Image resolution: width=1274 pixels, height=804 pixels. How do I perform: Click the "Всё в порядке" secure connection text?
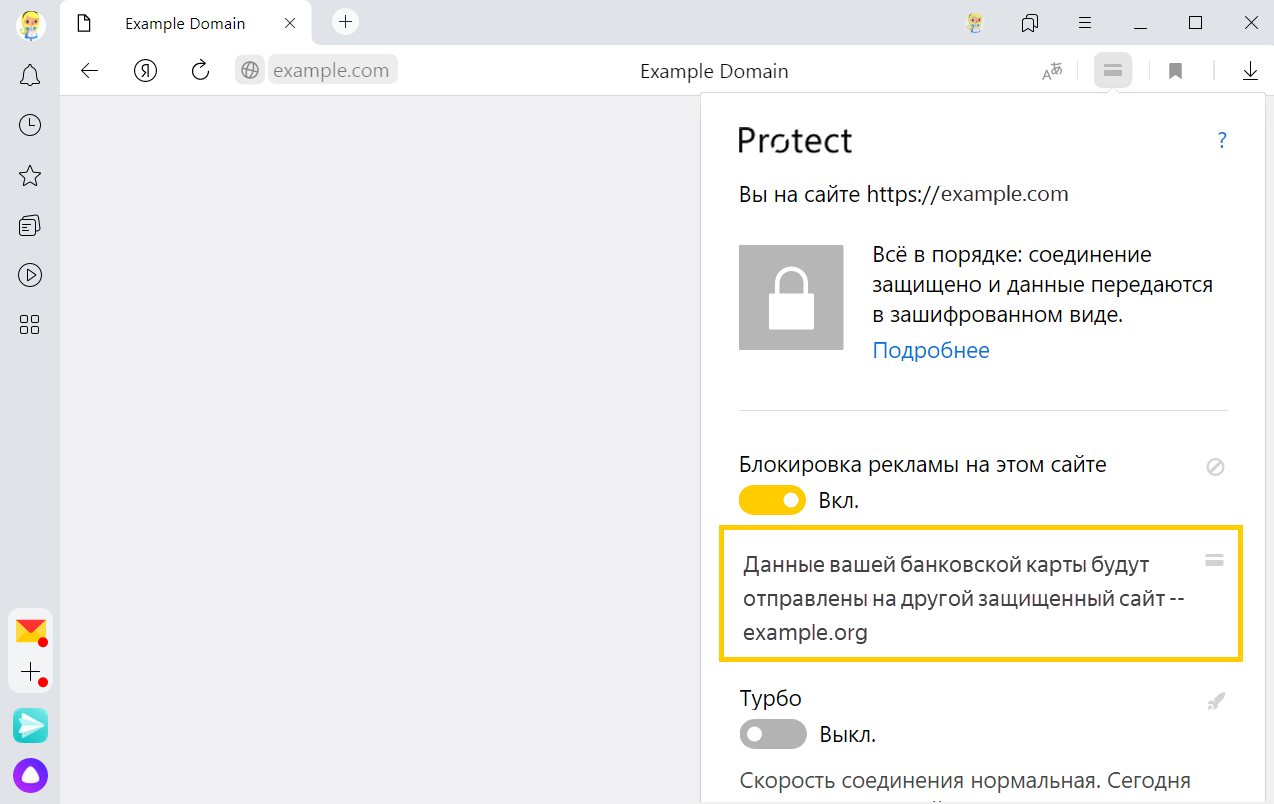click(x=1042, y=285)
